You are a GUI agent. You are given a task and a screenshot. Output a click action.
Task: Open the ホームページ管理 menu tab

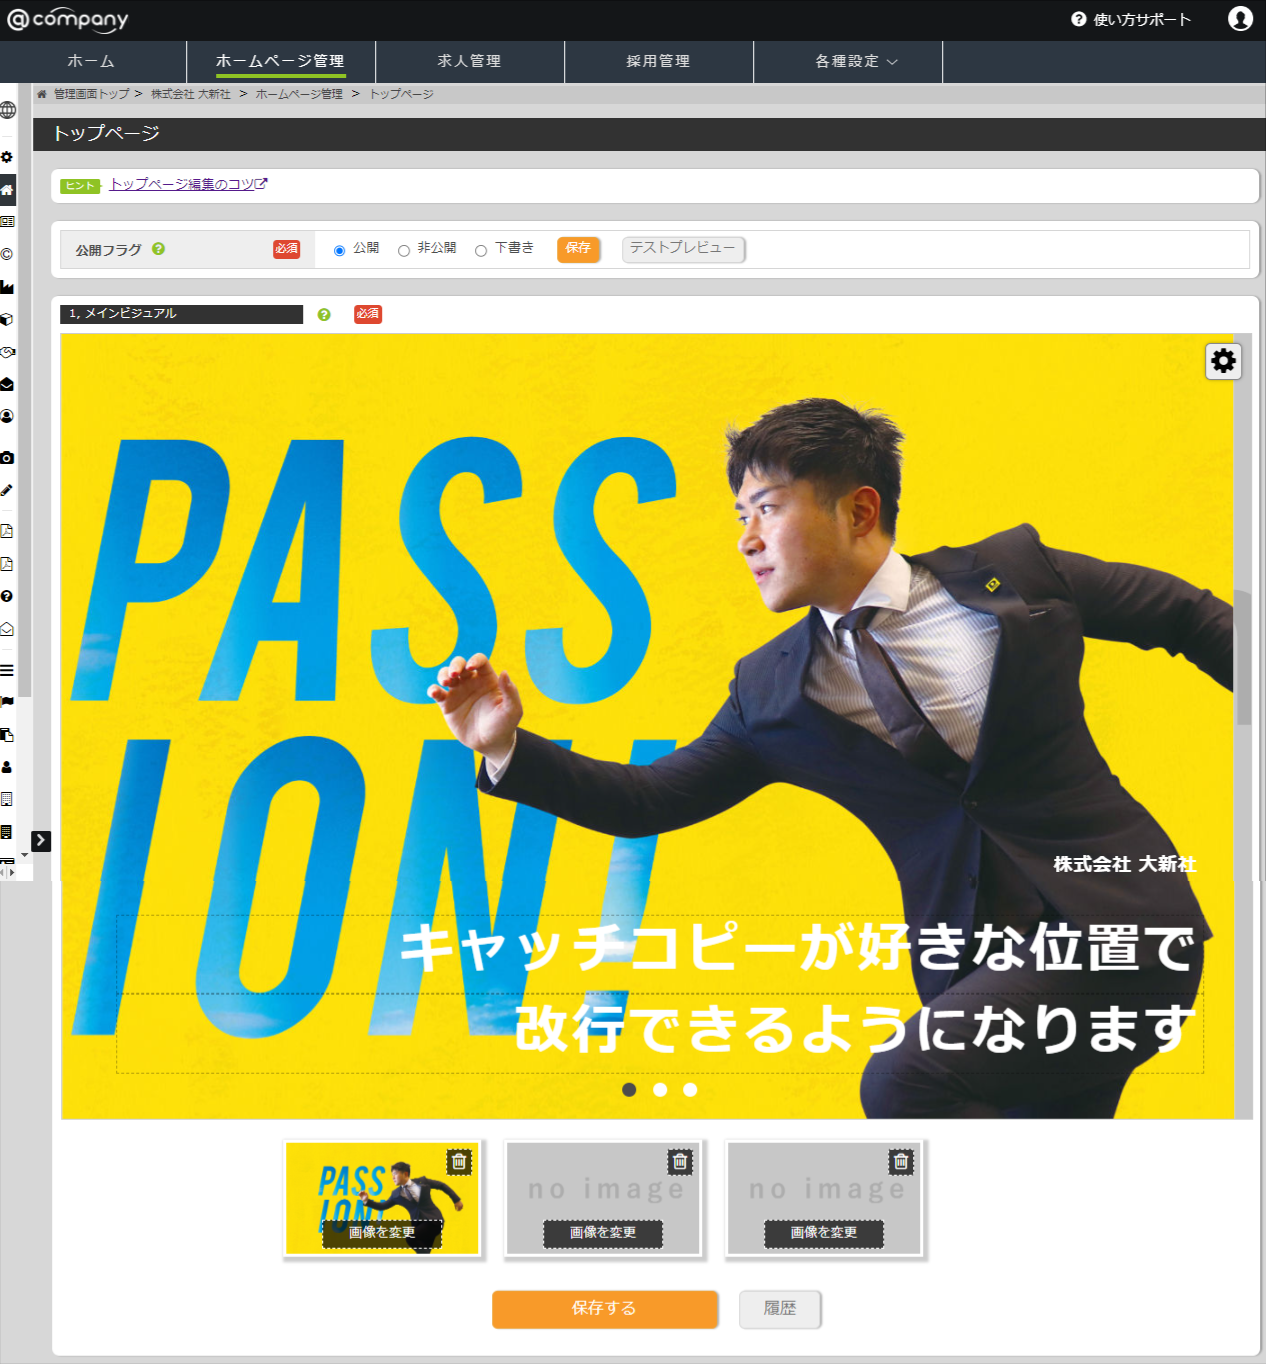pyautogui.click(x=281, y=61)
